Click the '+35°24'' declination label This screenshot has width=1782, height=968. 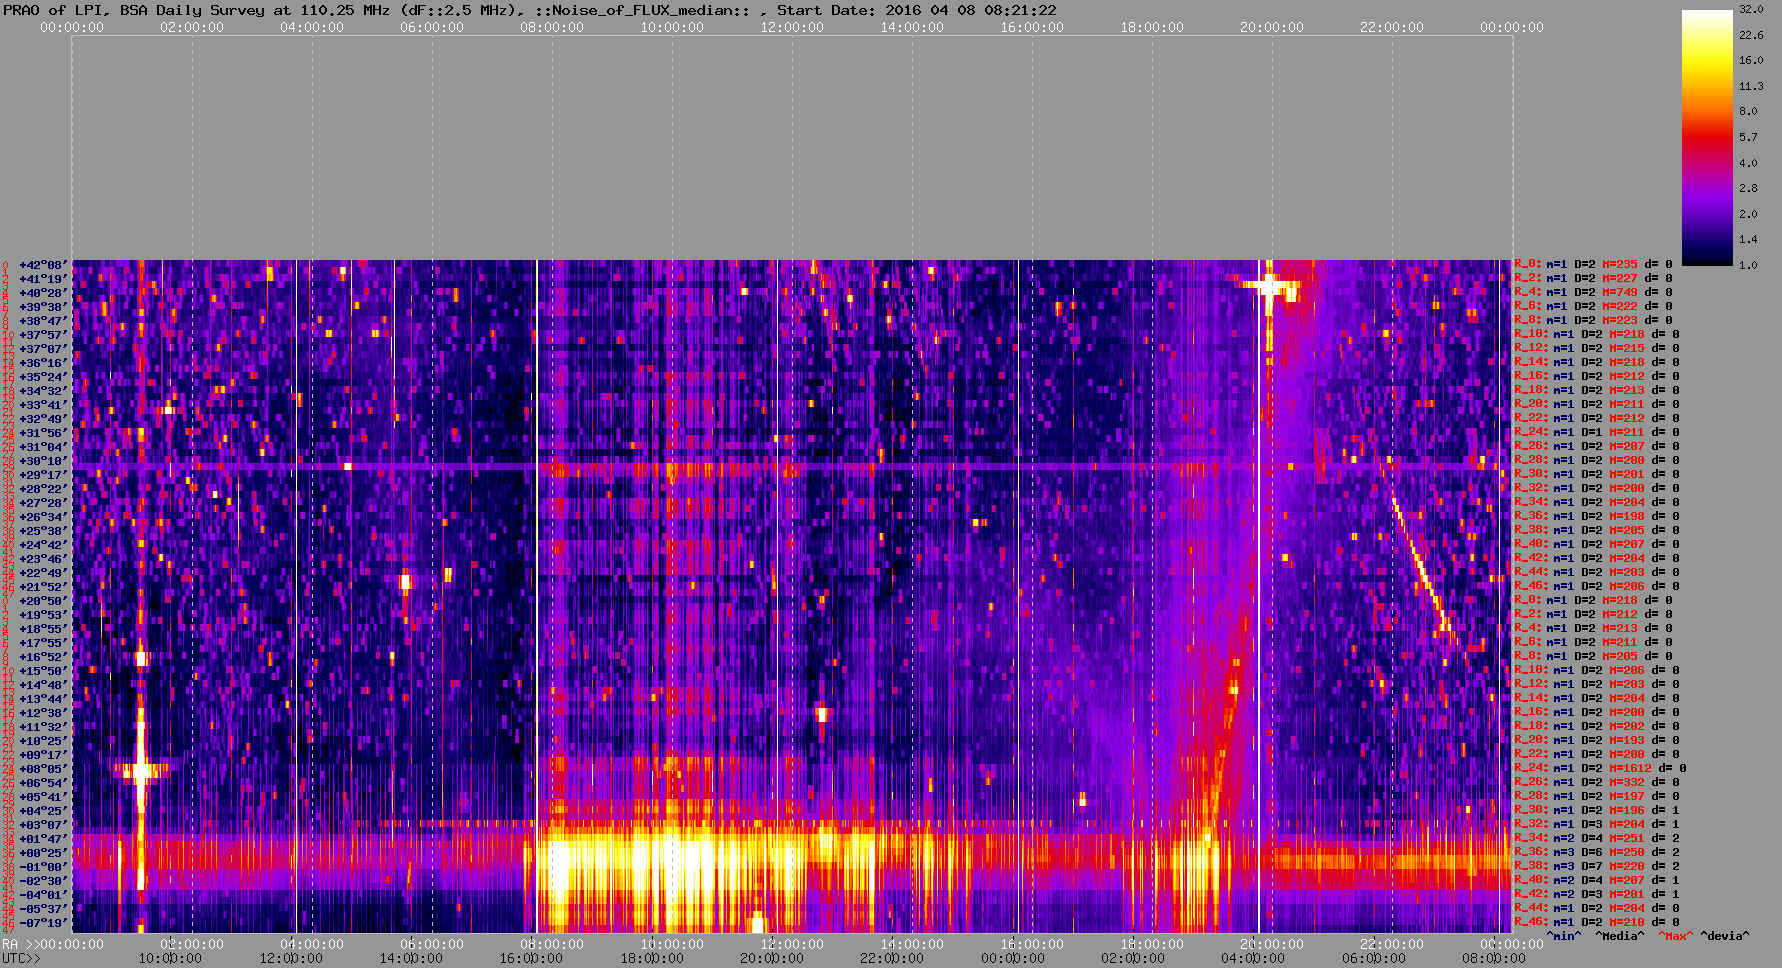[x=44, y=377]
